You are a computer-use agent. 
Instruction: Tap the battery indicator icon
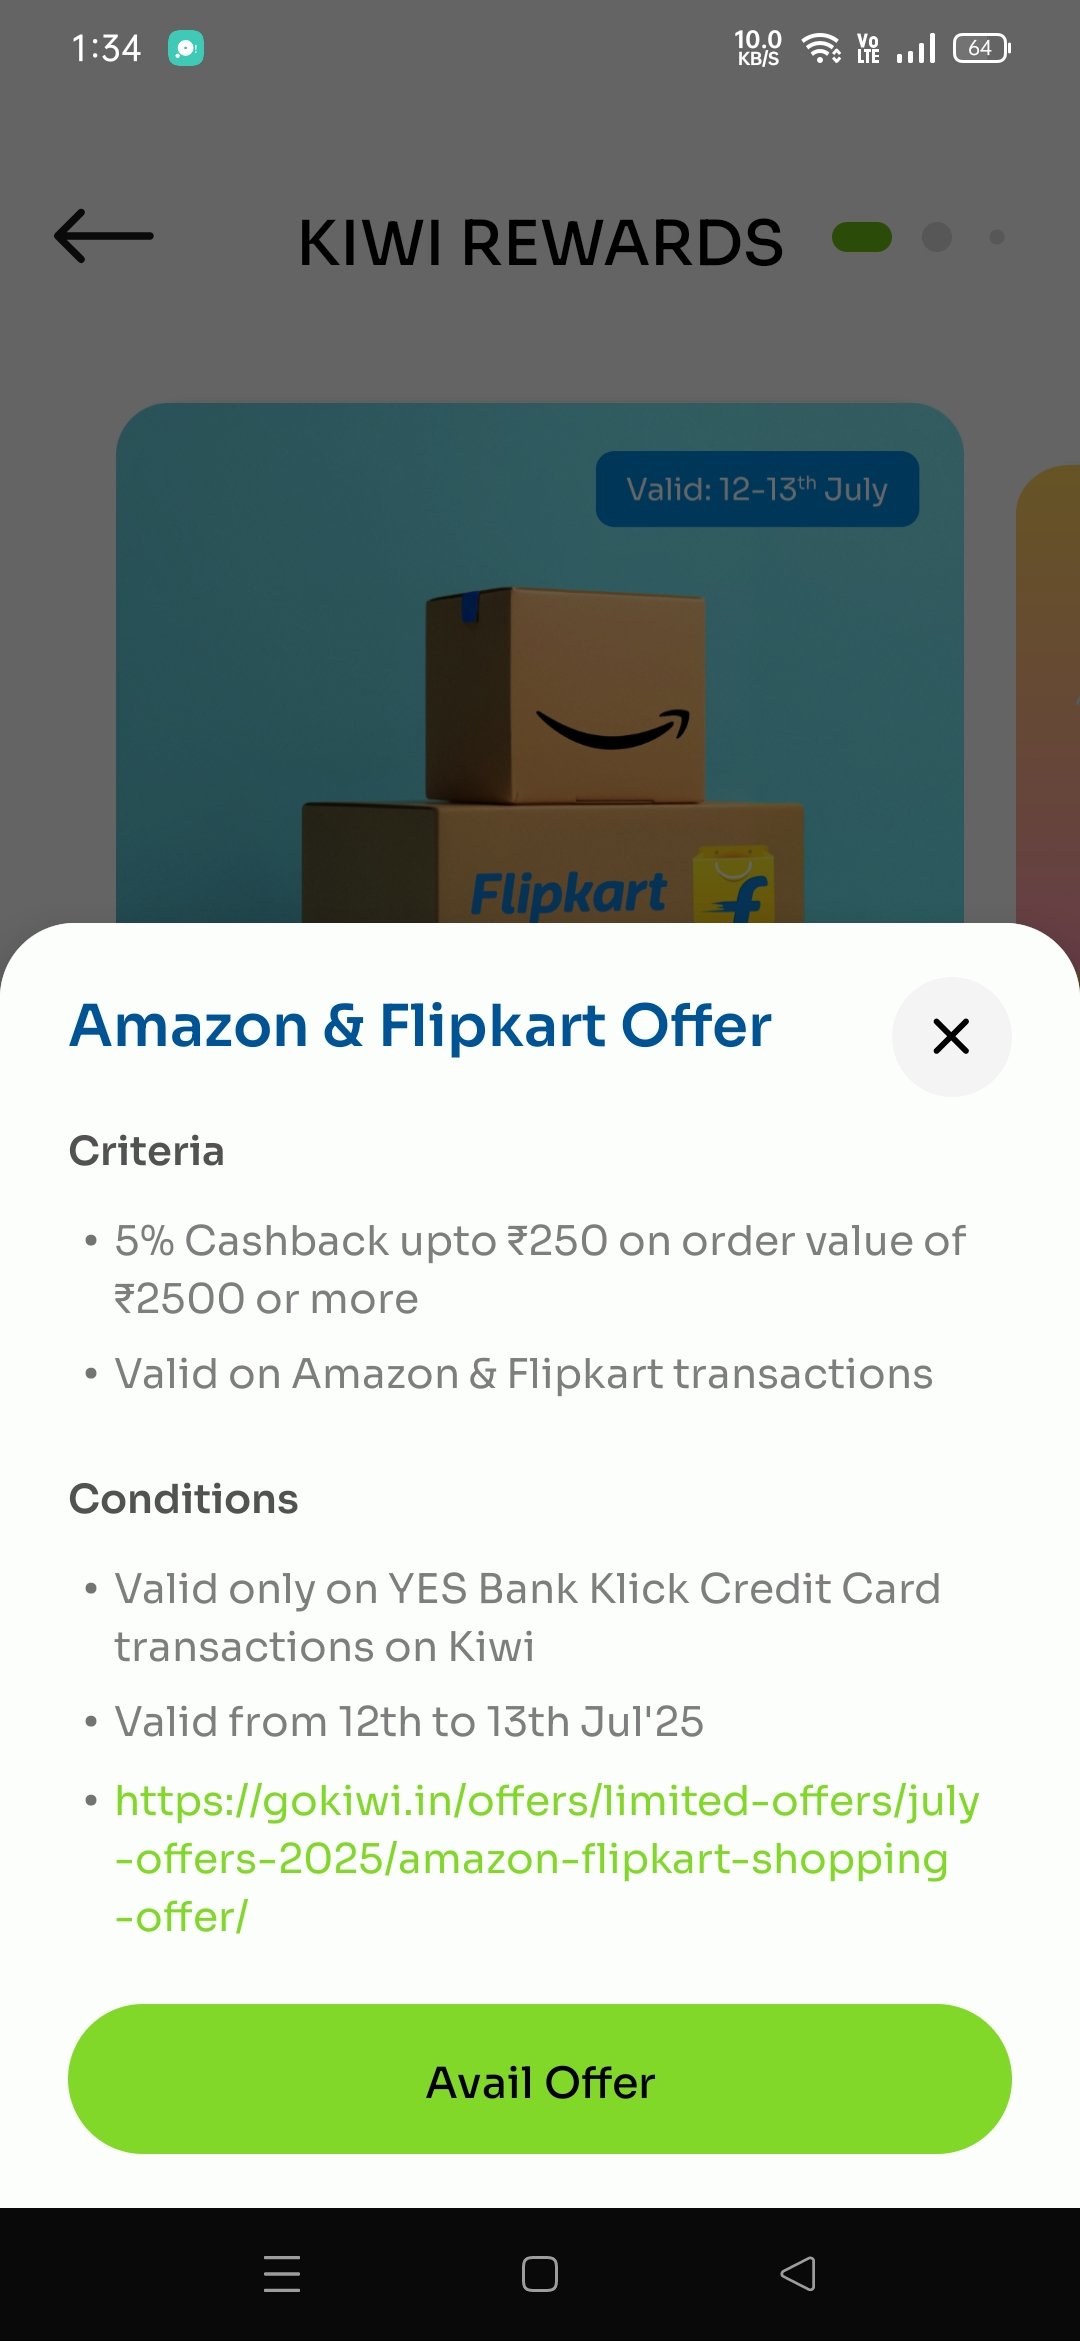[982, 48]
